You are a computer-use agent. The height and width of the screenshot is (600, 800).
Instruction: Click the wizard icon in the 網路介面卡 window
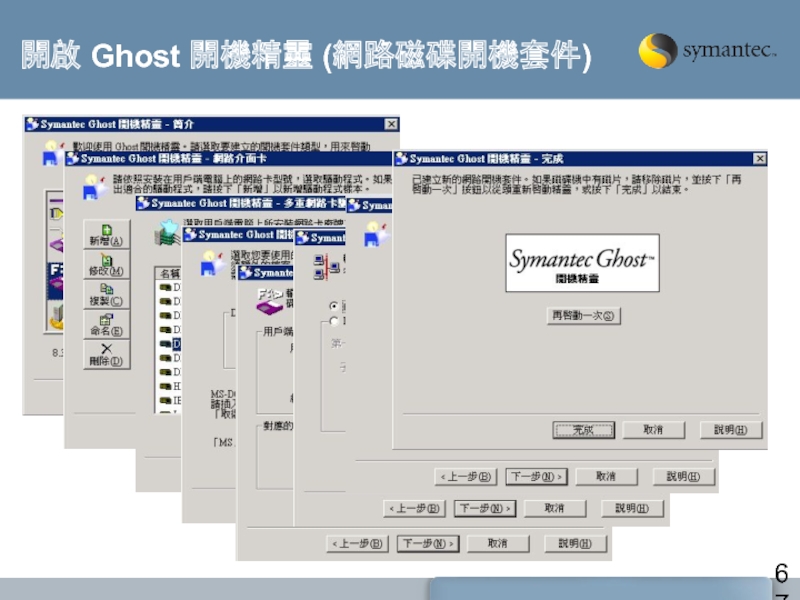tap(95, 187)
